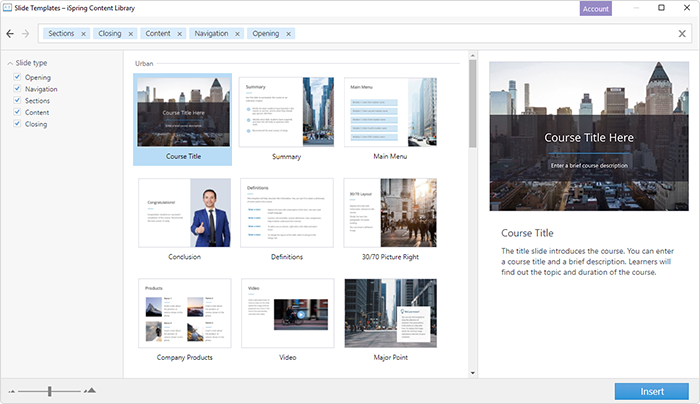Viewport: 700px width, 404px height.
Task: Click the Navigation tag label
Action: (x=211, y=33)
